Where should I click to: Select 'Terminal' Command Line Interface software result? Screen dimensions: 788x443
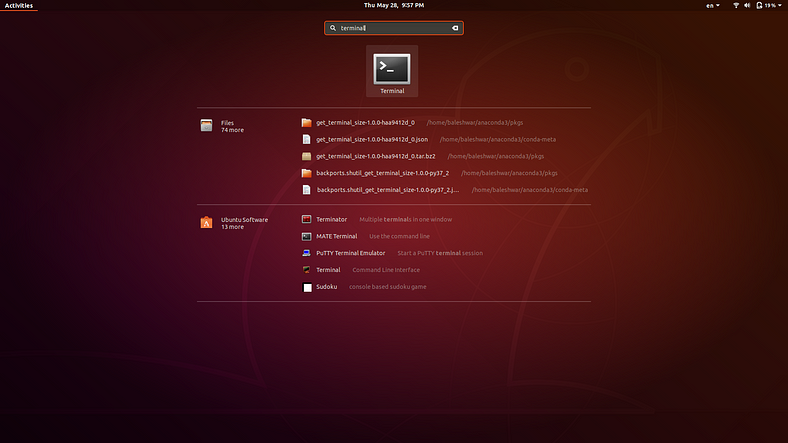coord(328,270)
